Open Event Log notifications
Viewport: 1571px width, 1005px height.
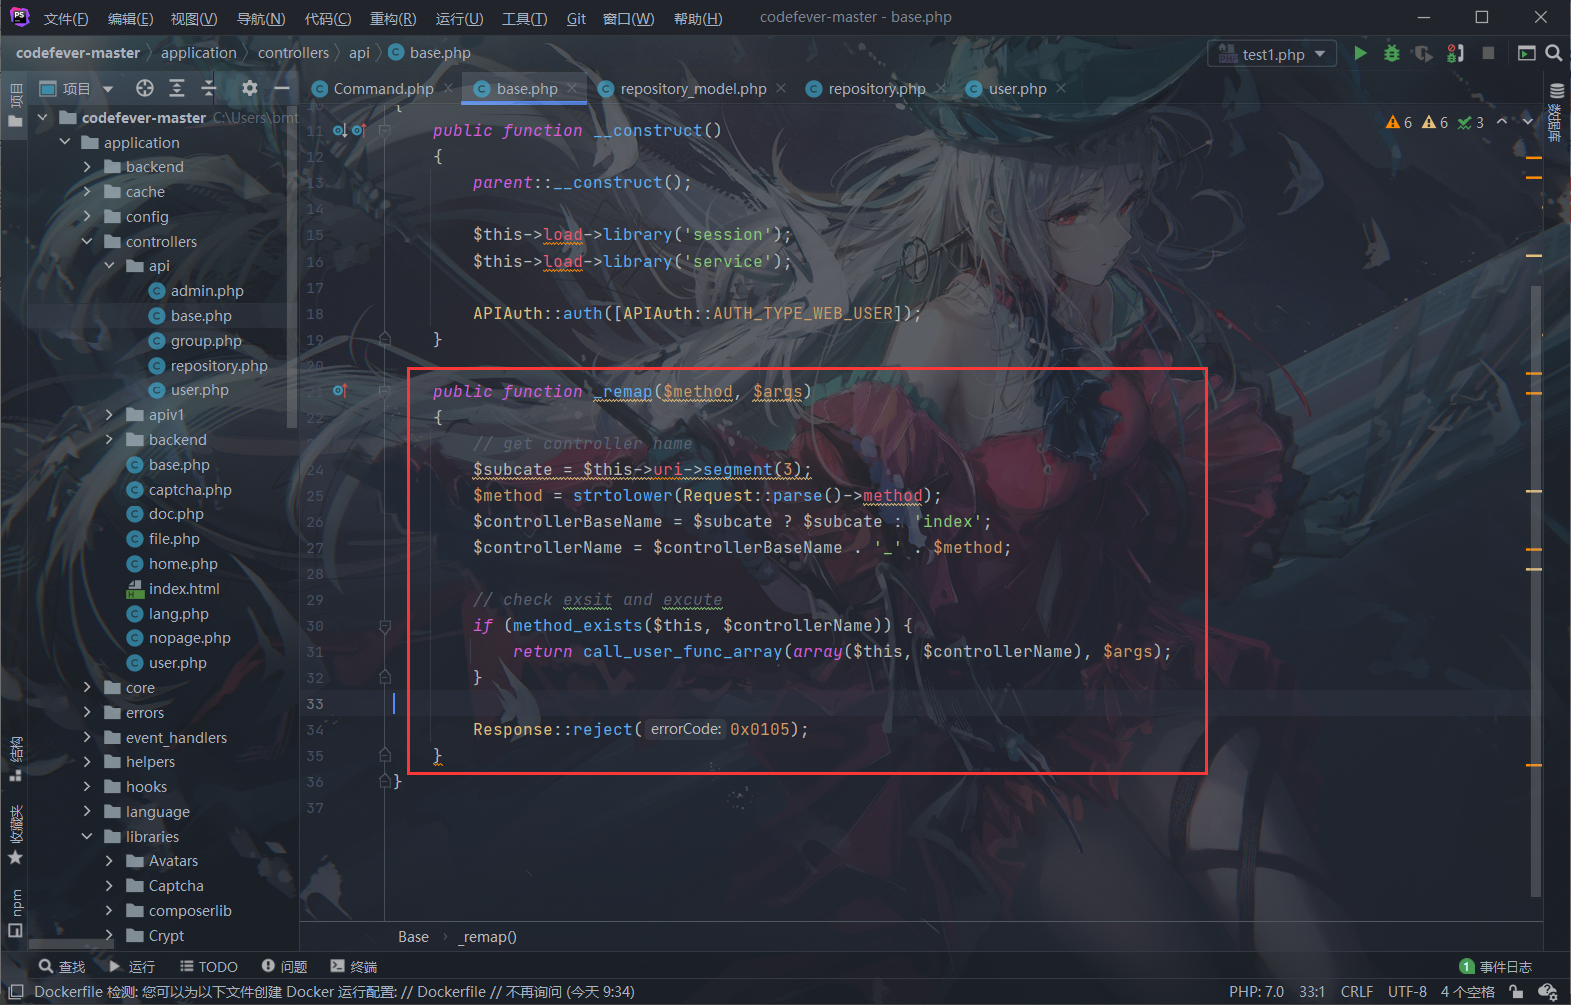[x=1495, y=966]
